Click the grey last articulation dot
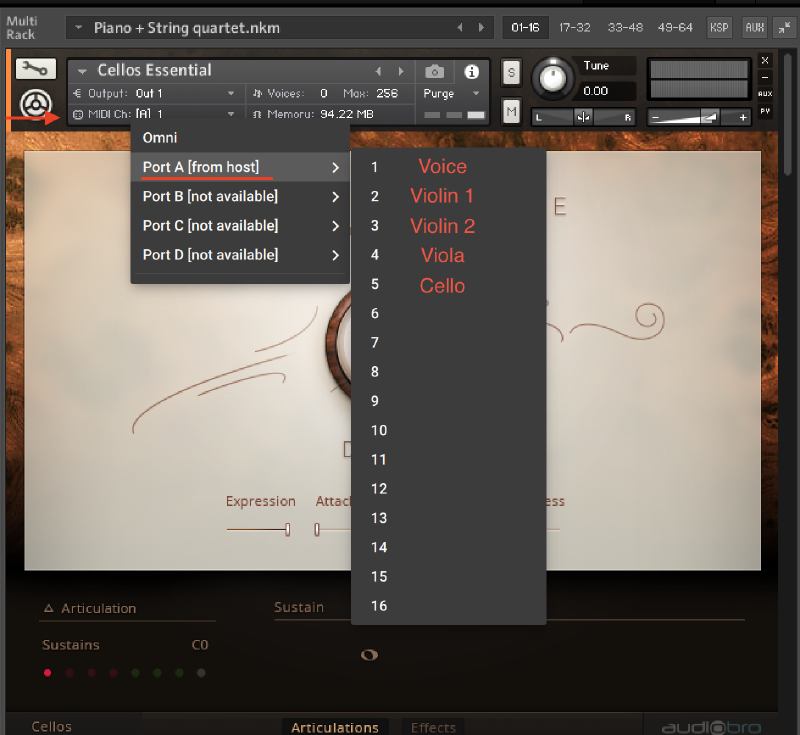Screen dimensions: 800x735 pos(201,673)
